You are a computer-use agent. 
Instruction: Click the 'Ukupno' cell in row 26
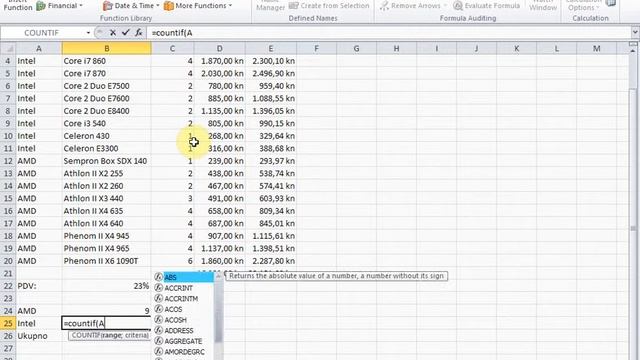[x=39, y=336]
